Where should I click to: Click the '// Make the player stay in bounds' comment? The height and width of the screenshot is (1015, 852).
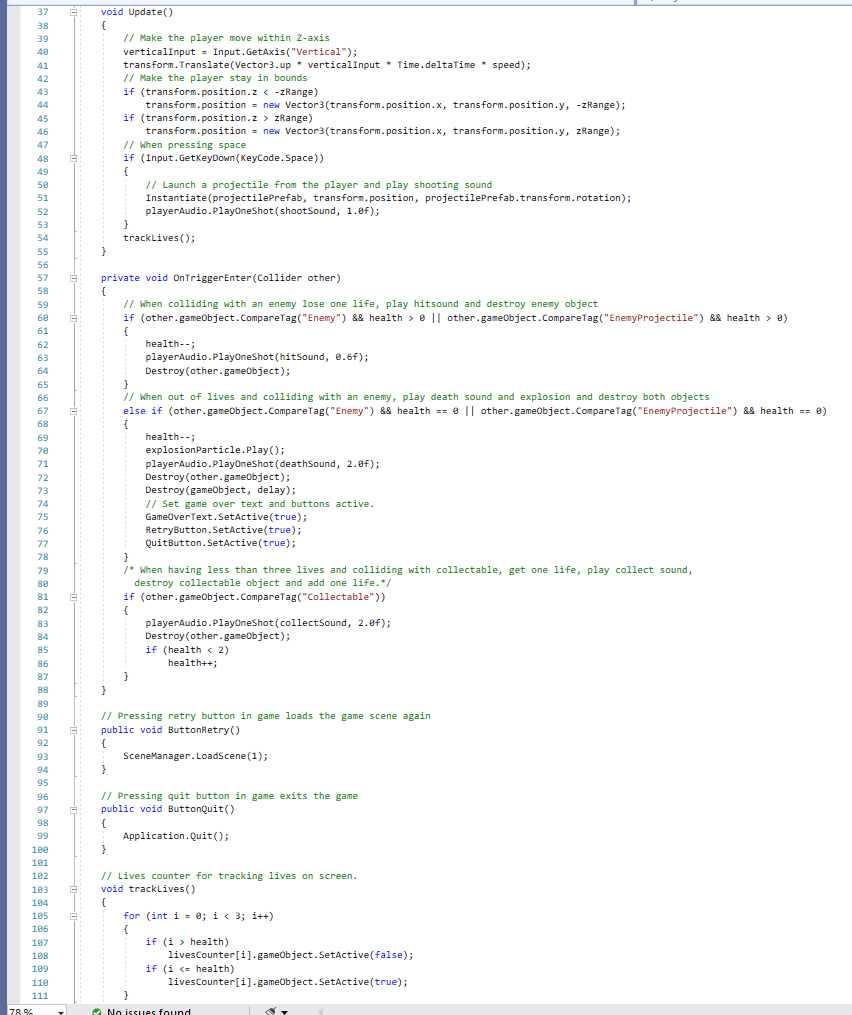tap(216, 78)
